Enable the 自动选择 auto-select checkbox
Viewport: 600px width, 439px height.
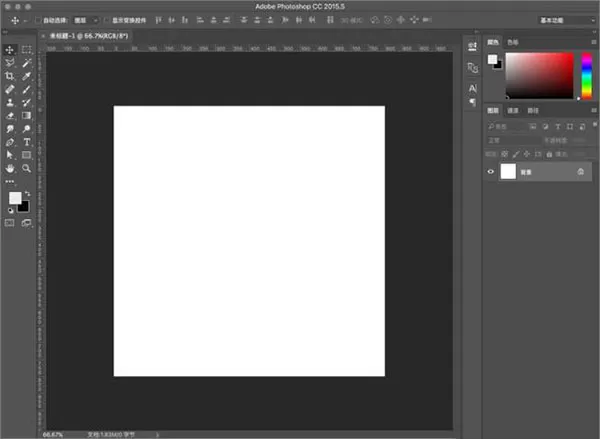coord(38,20)
